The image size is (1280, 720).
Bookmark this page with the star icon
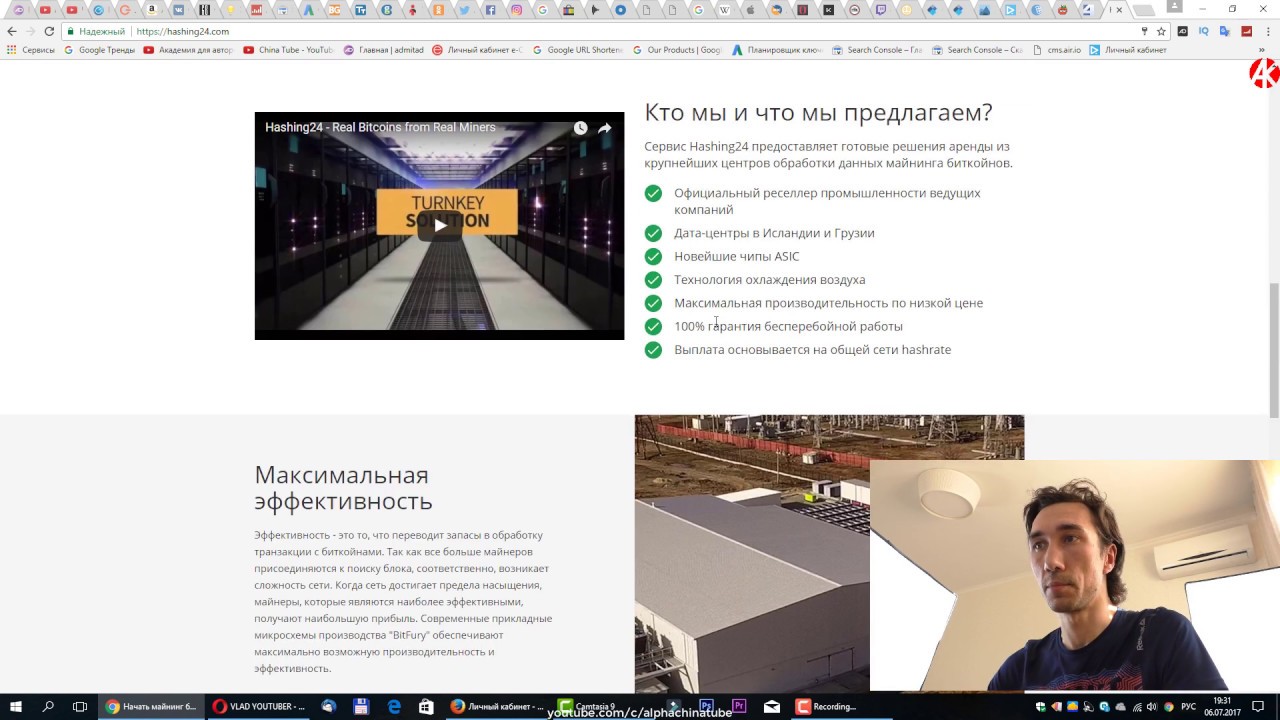point(1161,31)
